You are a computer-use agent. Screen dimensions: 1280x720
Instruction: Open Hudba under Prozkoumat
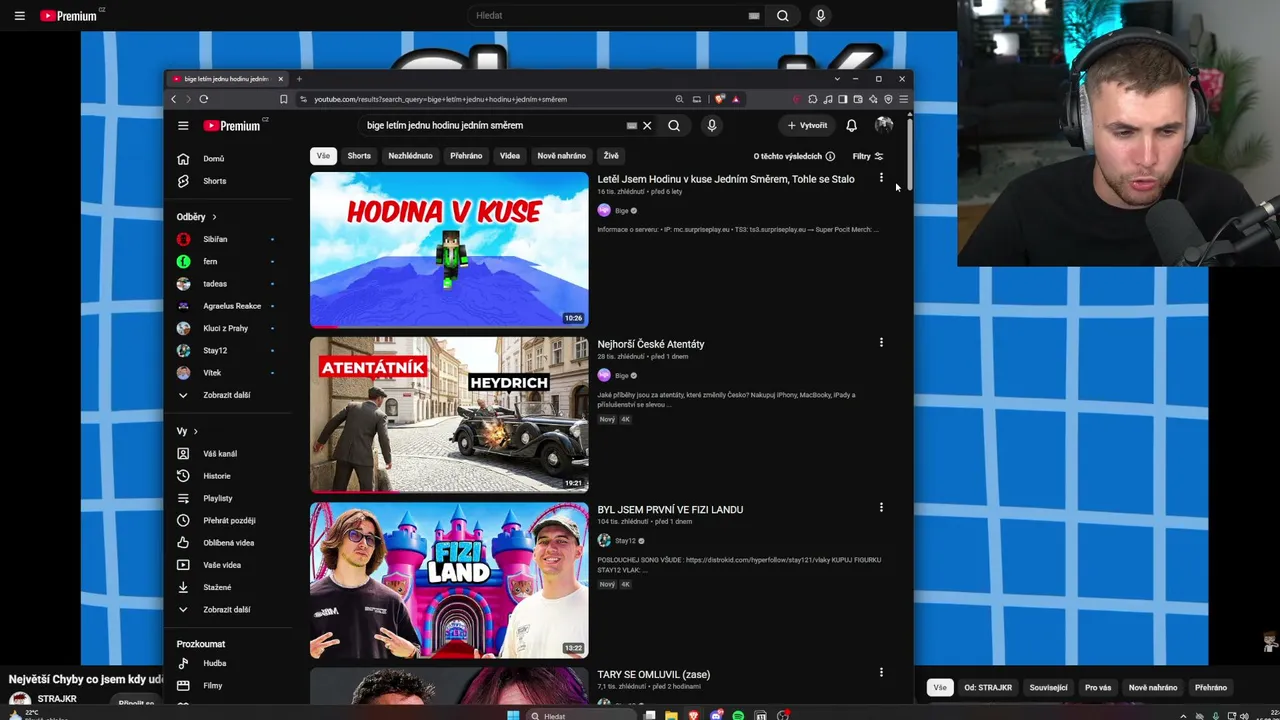pos(214,663)
